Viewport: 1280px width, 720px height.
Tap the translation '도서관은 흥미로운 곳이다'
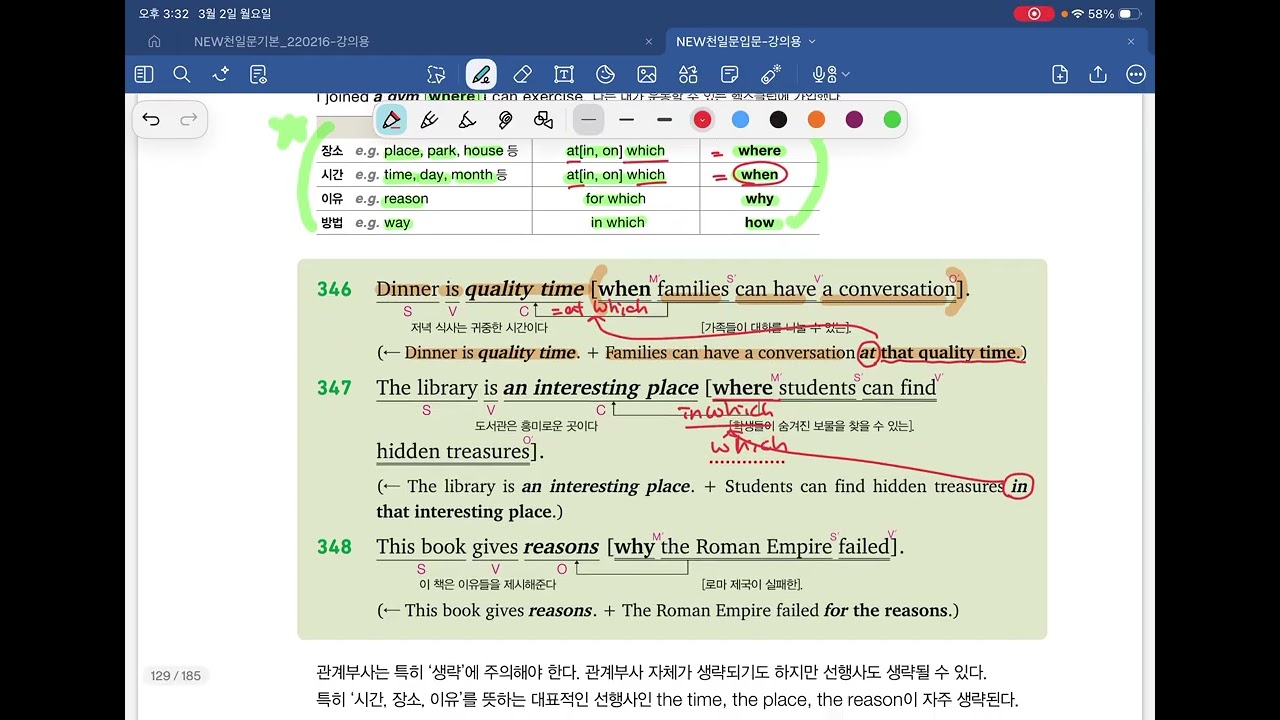[x=536, y=426]
